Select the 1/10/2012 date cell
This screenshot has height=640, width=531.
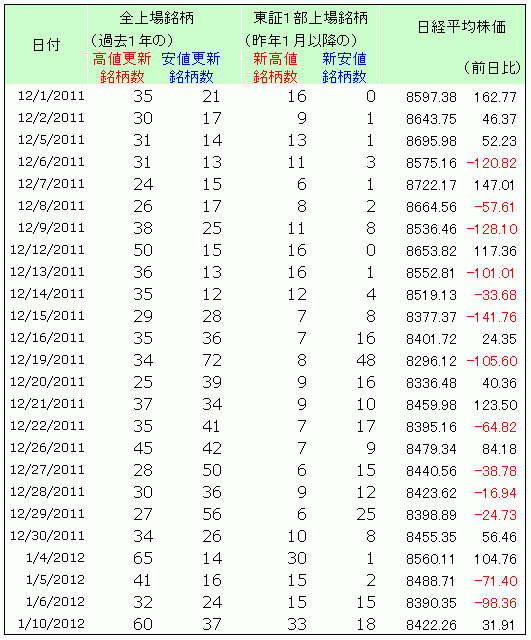51,624
